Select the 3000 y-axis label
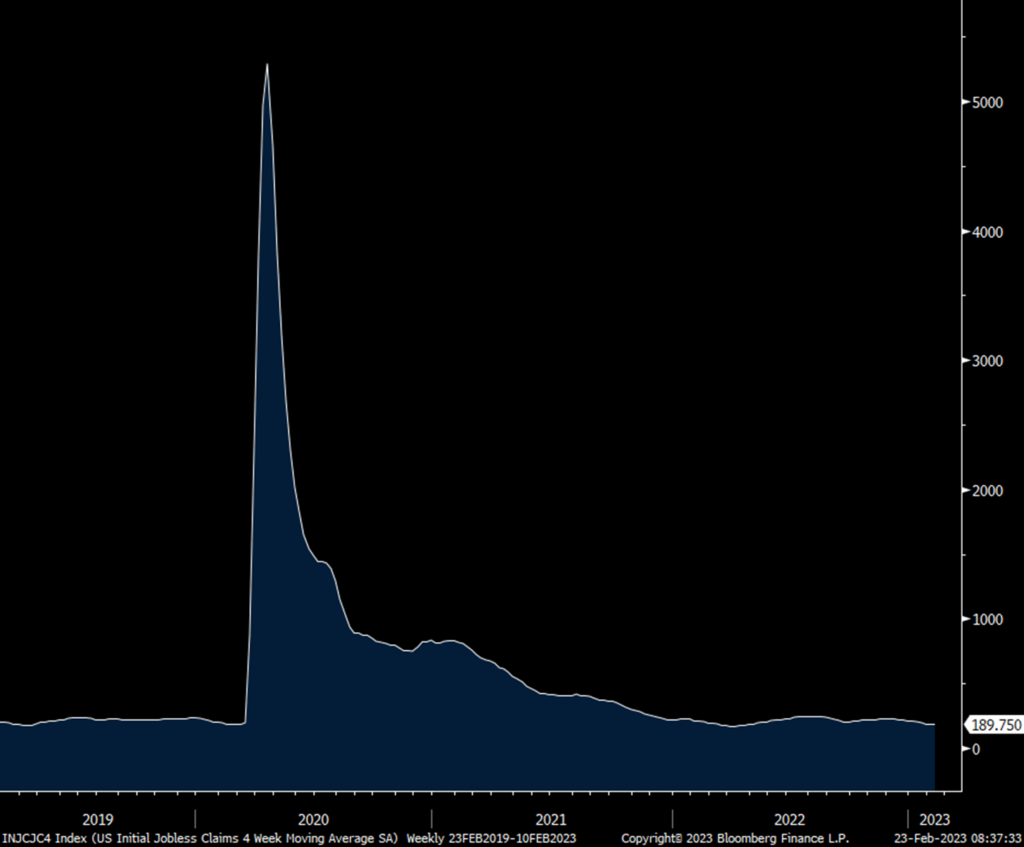This screenshot has height=847, width=1024. pyautogui.click(x=987, y=362)
